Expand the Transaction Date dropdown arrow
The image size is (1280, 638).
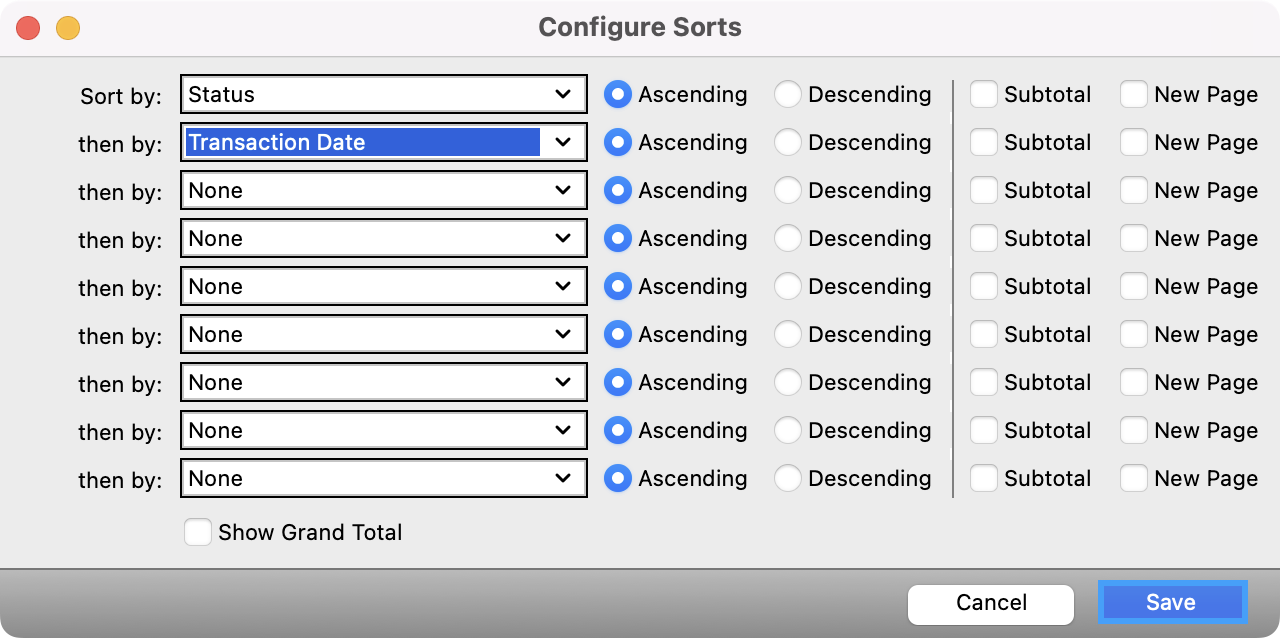tap(563, 143)
